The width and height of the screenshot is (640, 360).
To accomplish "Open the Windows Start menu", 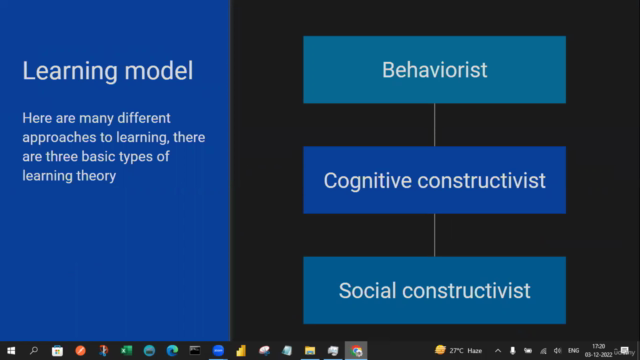I will (x=11, y=351).
